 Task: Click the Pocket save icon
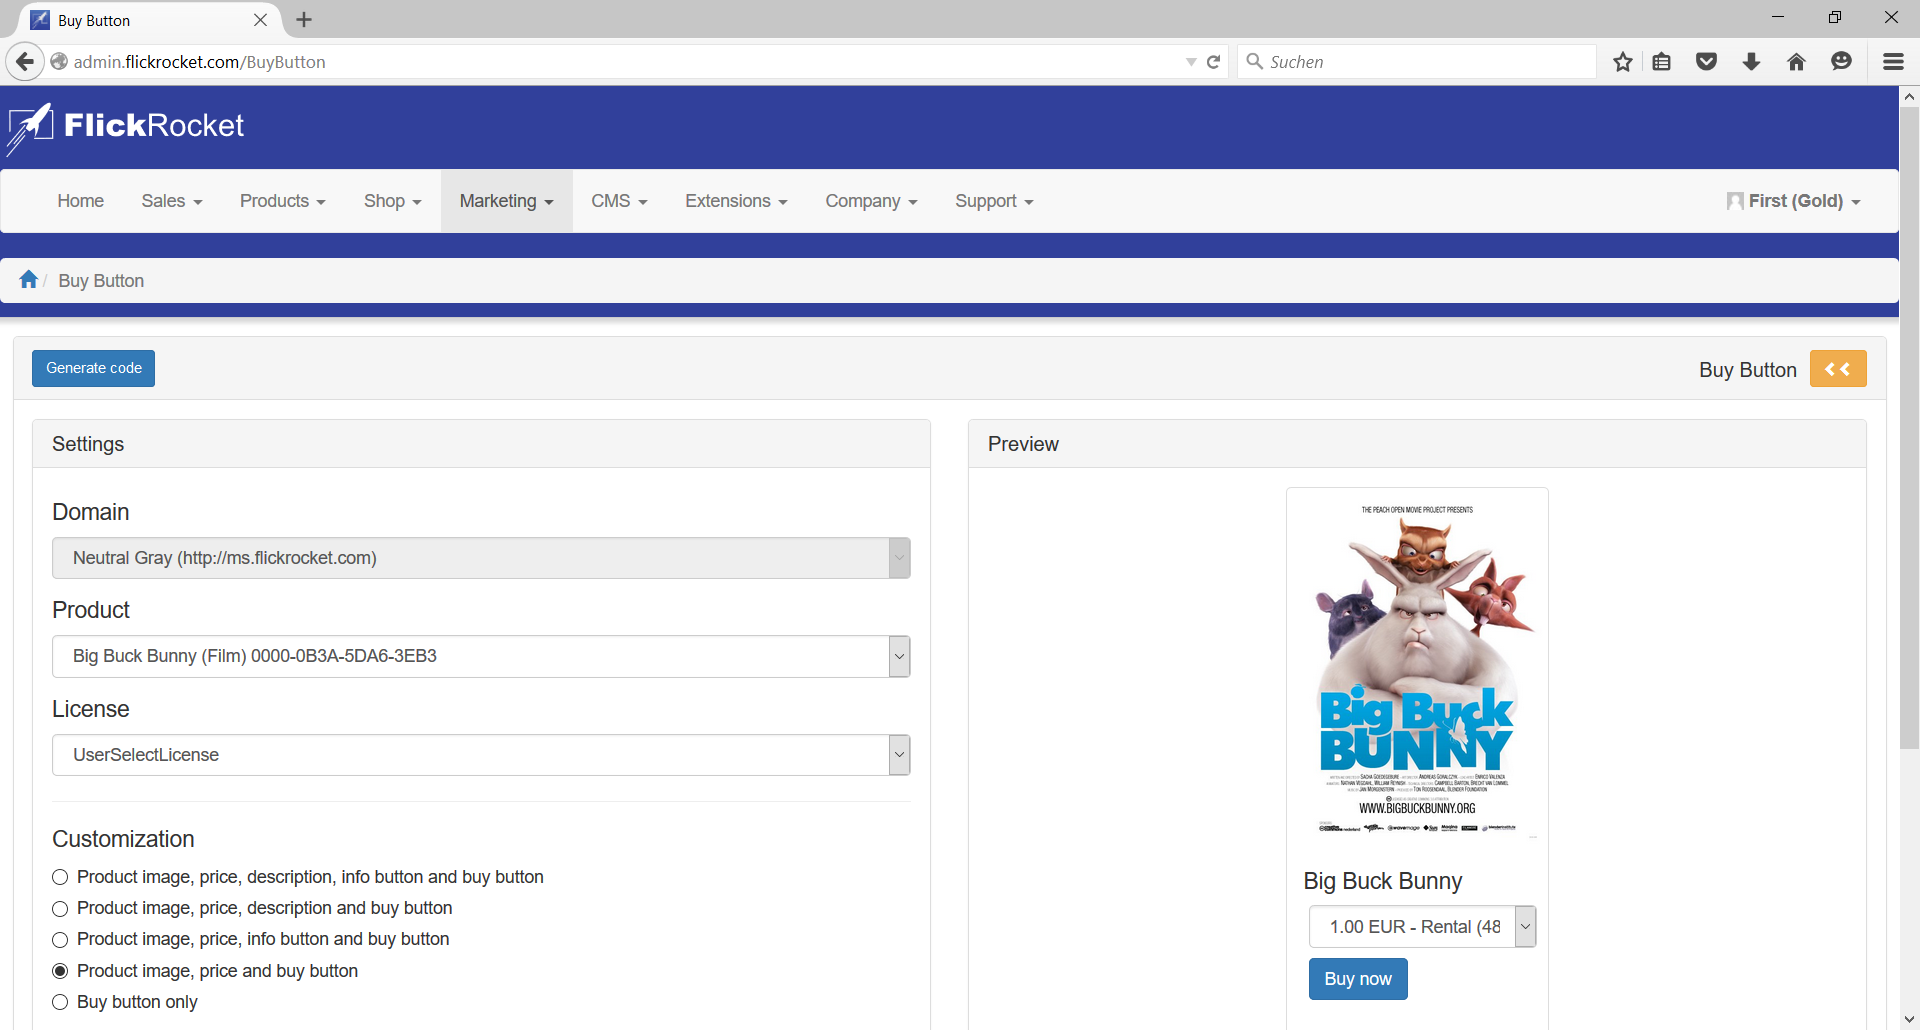(x=1707, y=62)
